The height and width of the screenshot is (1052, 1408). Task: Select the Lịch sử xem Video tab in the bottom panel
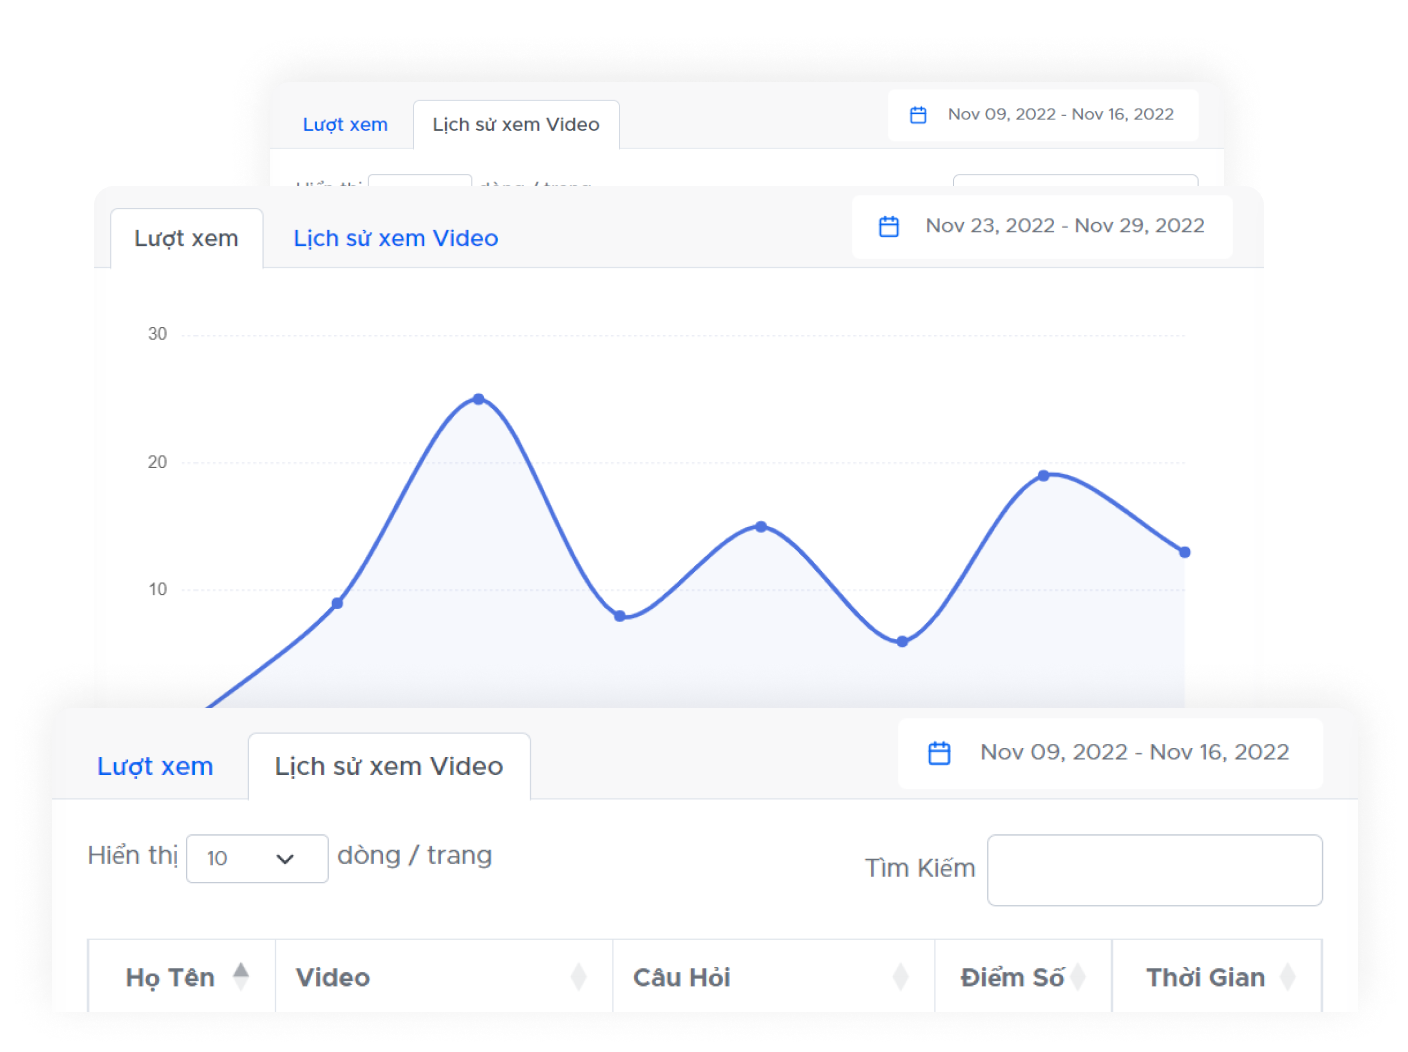(389, 765)
